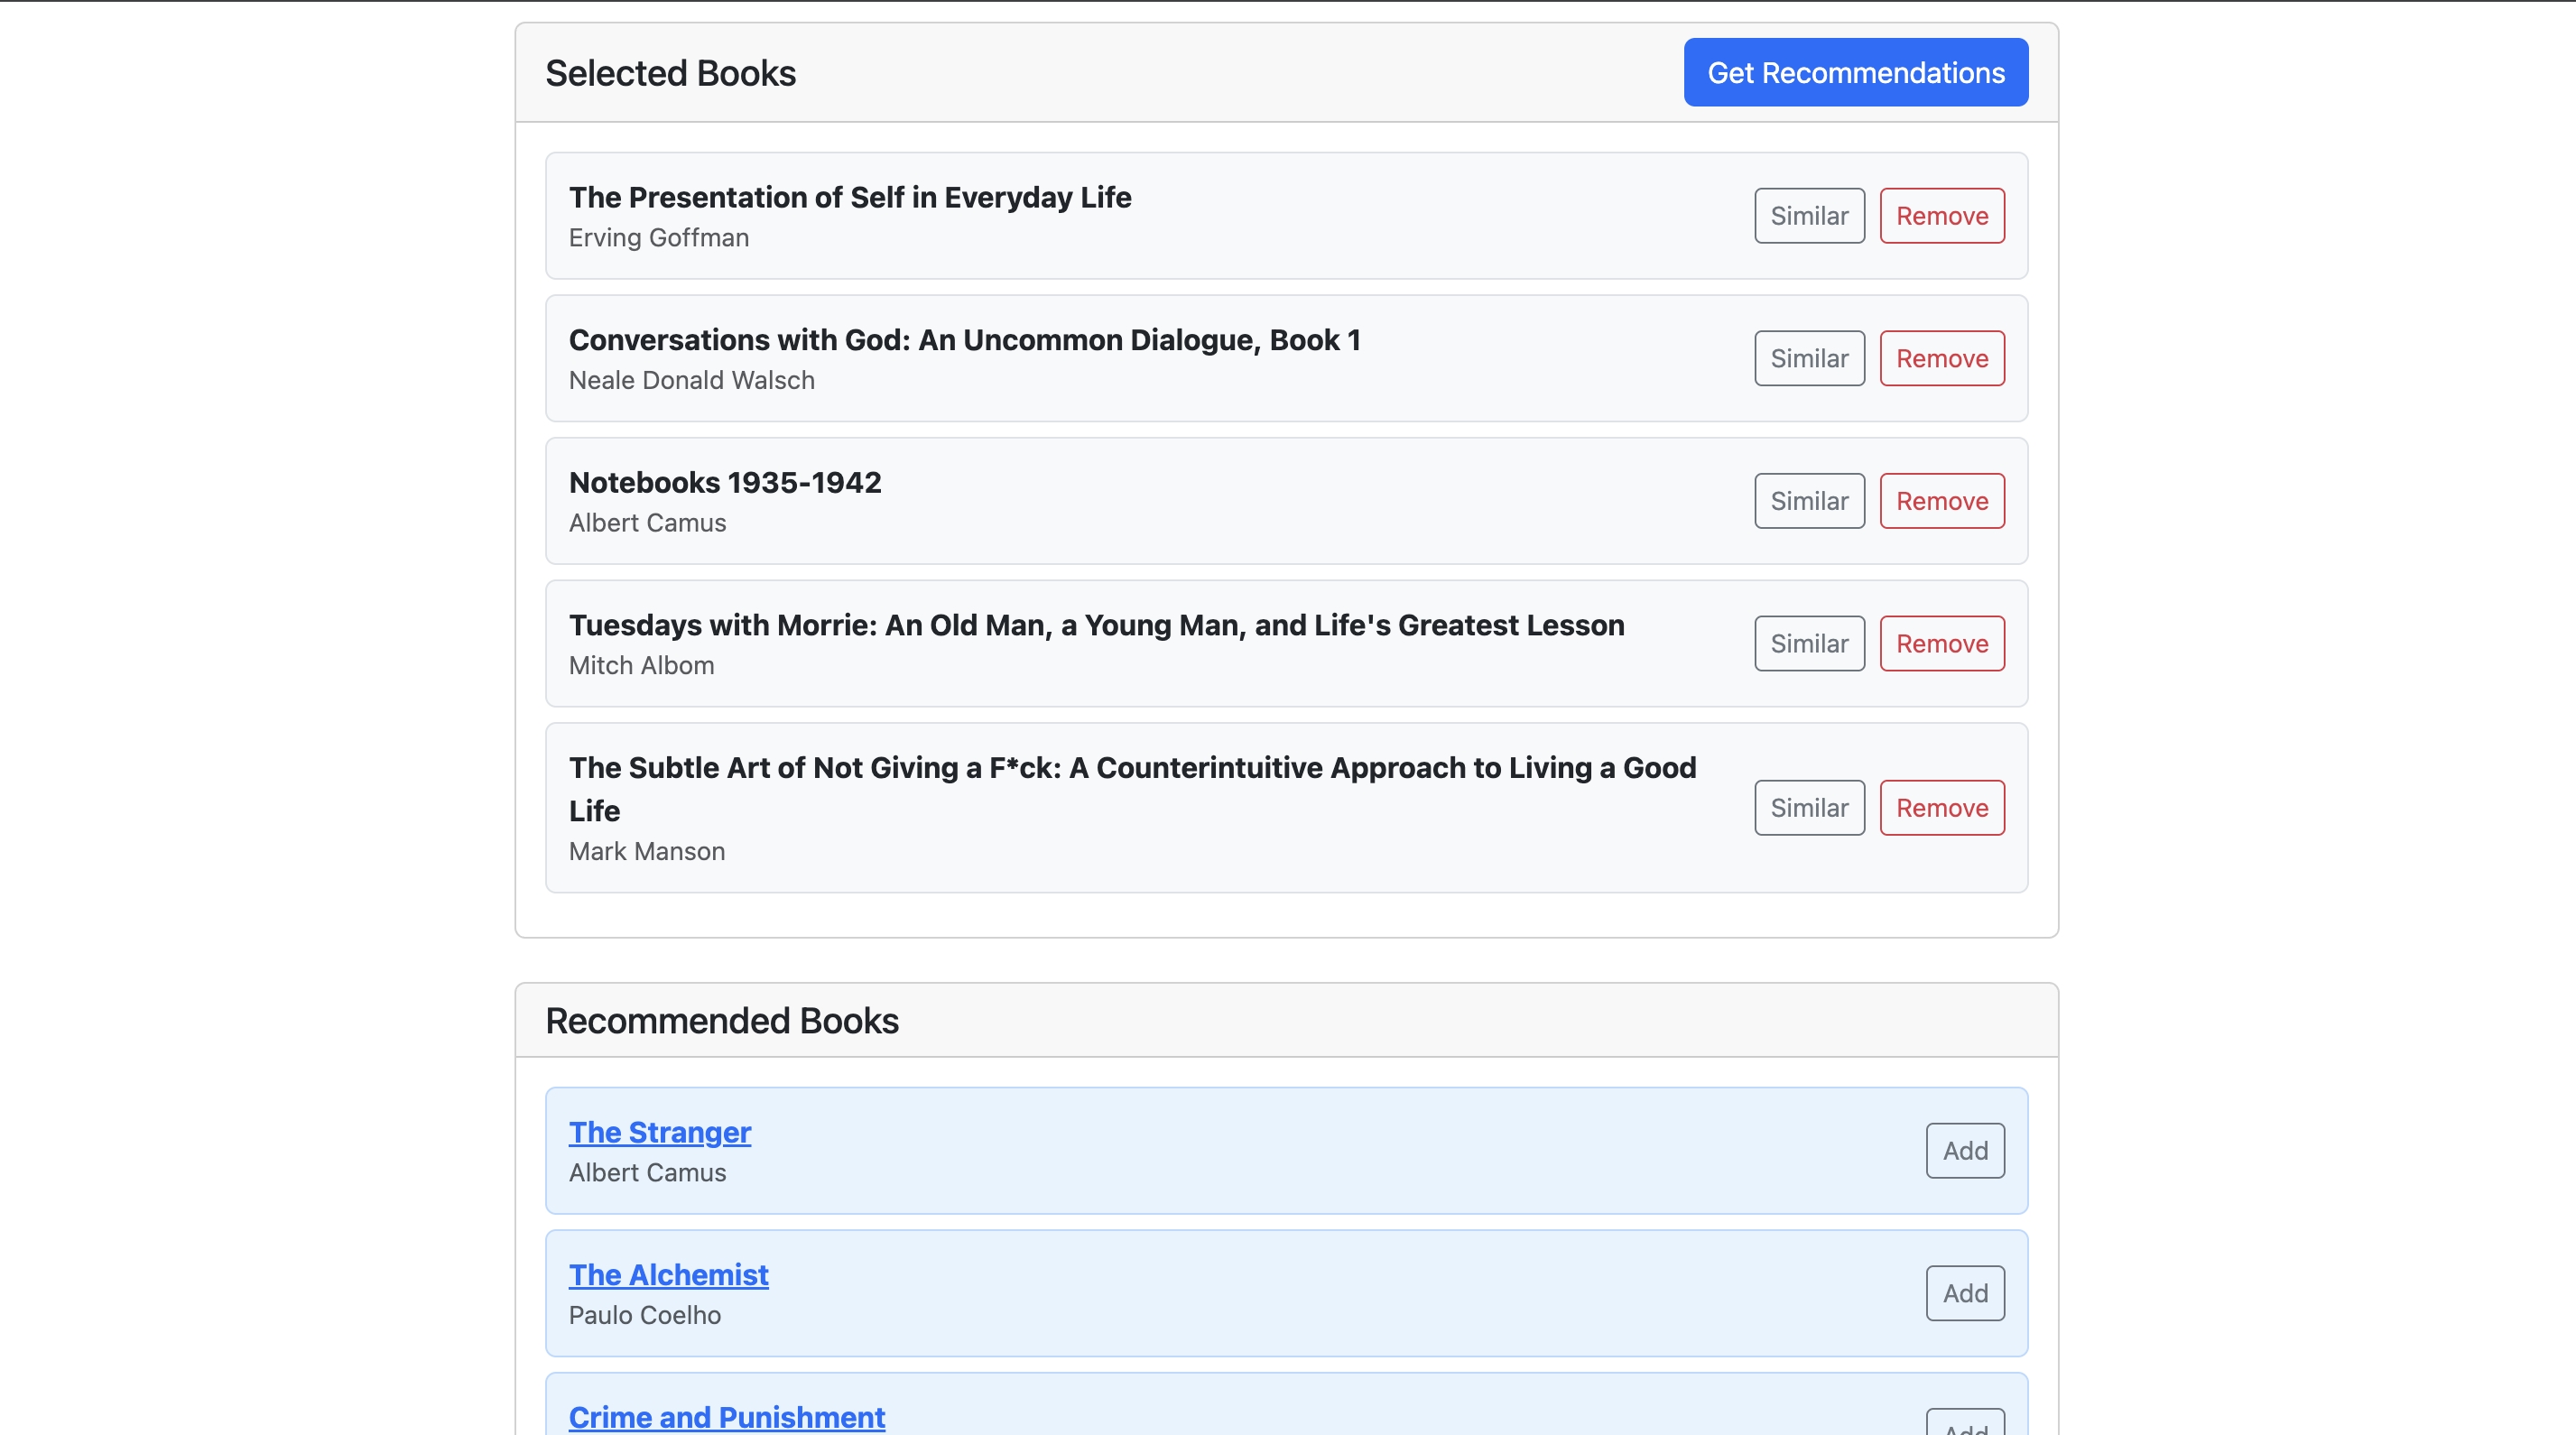Click the Recommended Books heading

tap(721, 1021)
